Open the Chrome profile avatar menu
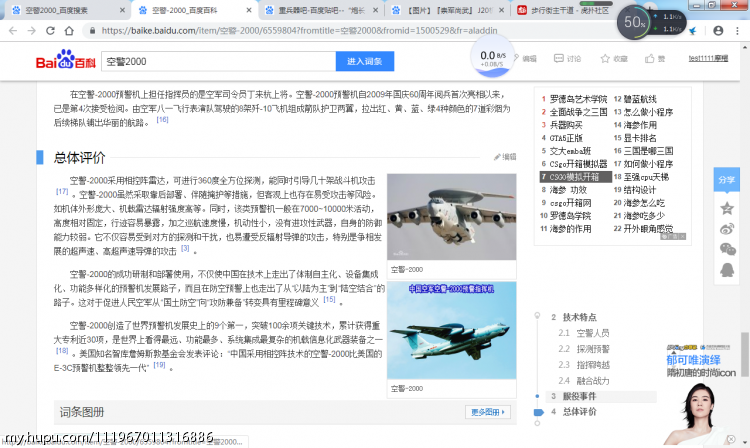 point(718,31)
